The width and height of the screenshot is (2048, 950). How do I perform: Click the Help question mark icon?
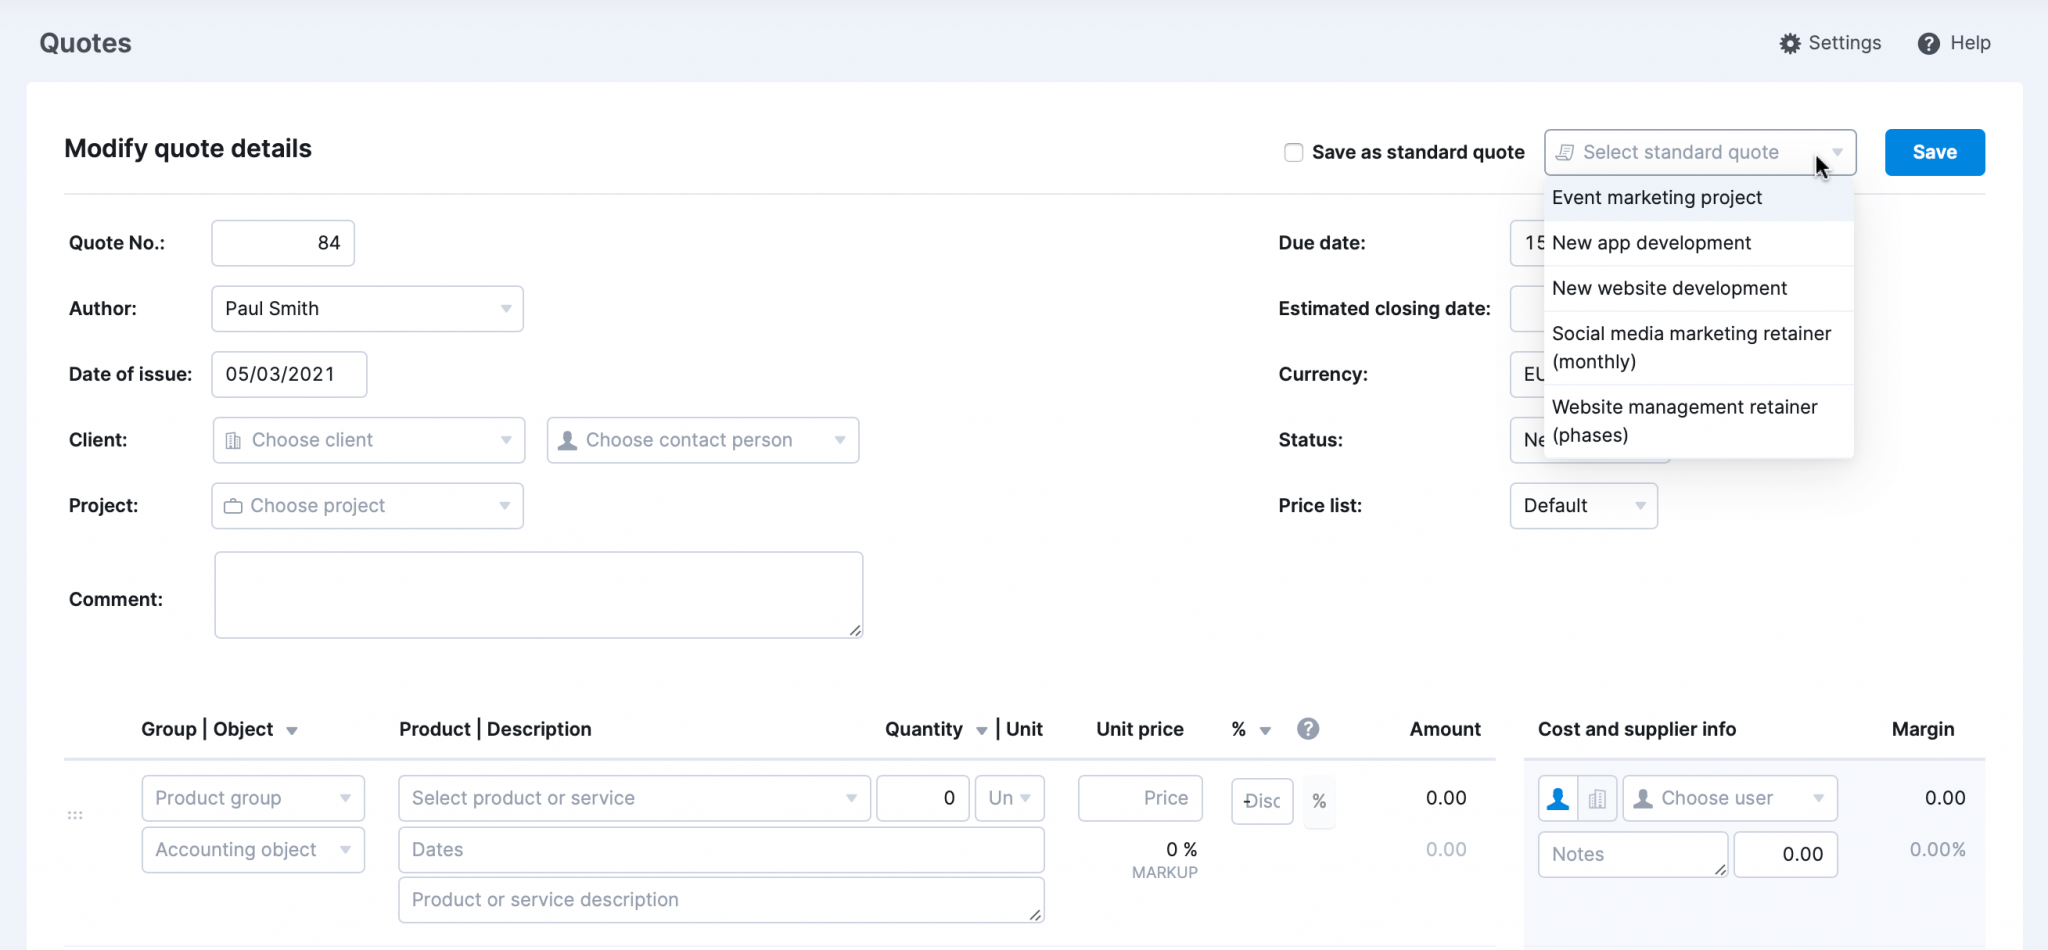coord(1927,43)
